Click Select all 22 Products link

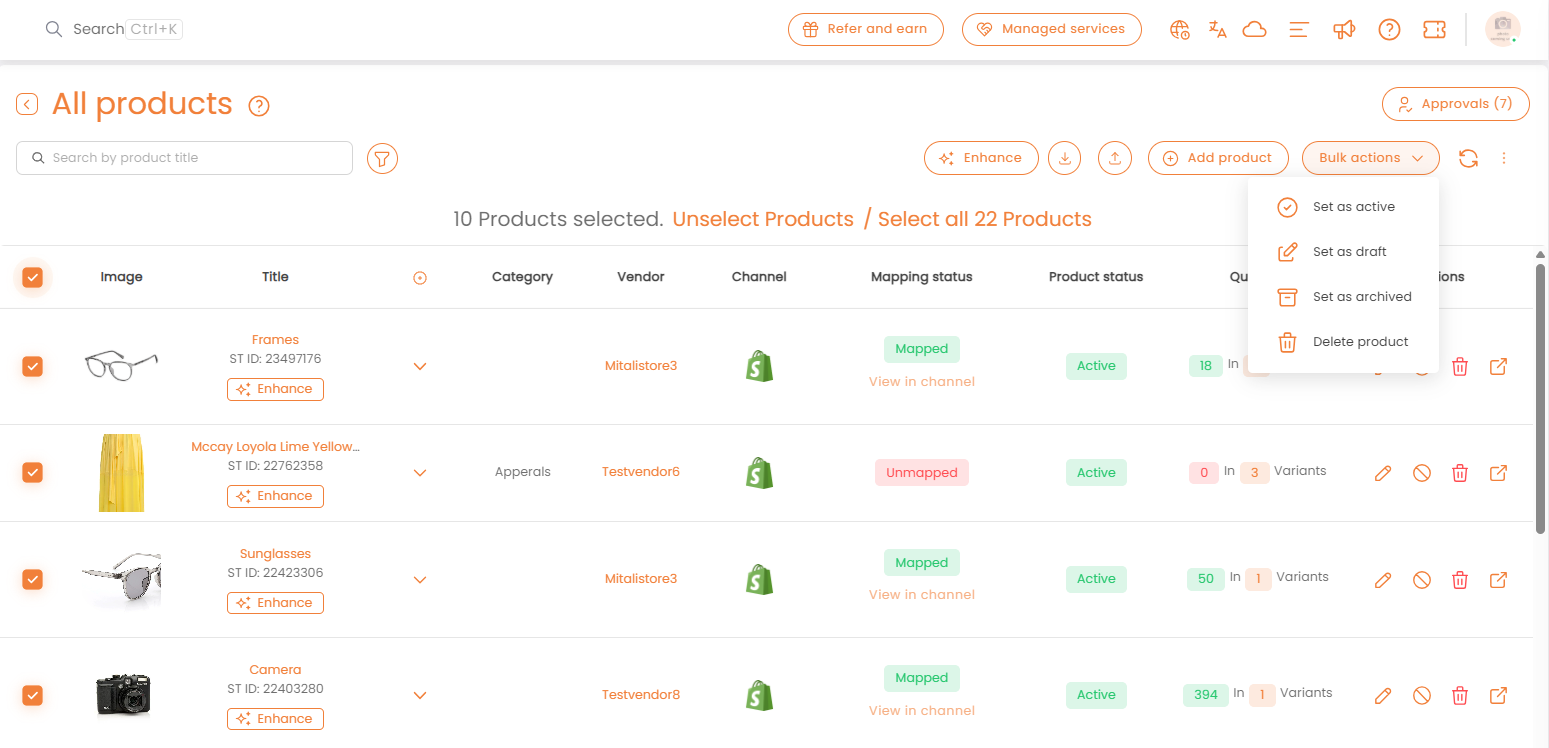(x=985, y=219)
